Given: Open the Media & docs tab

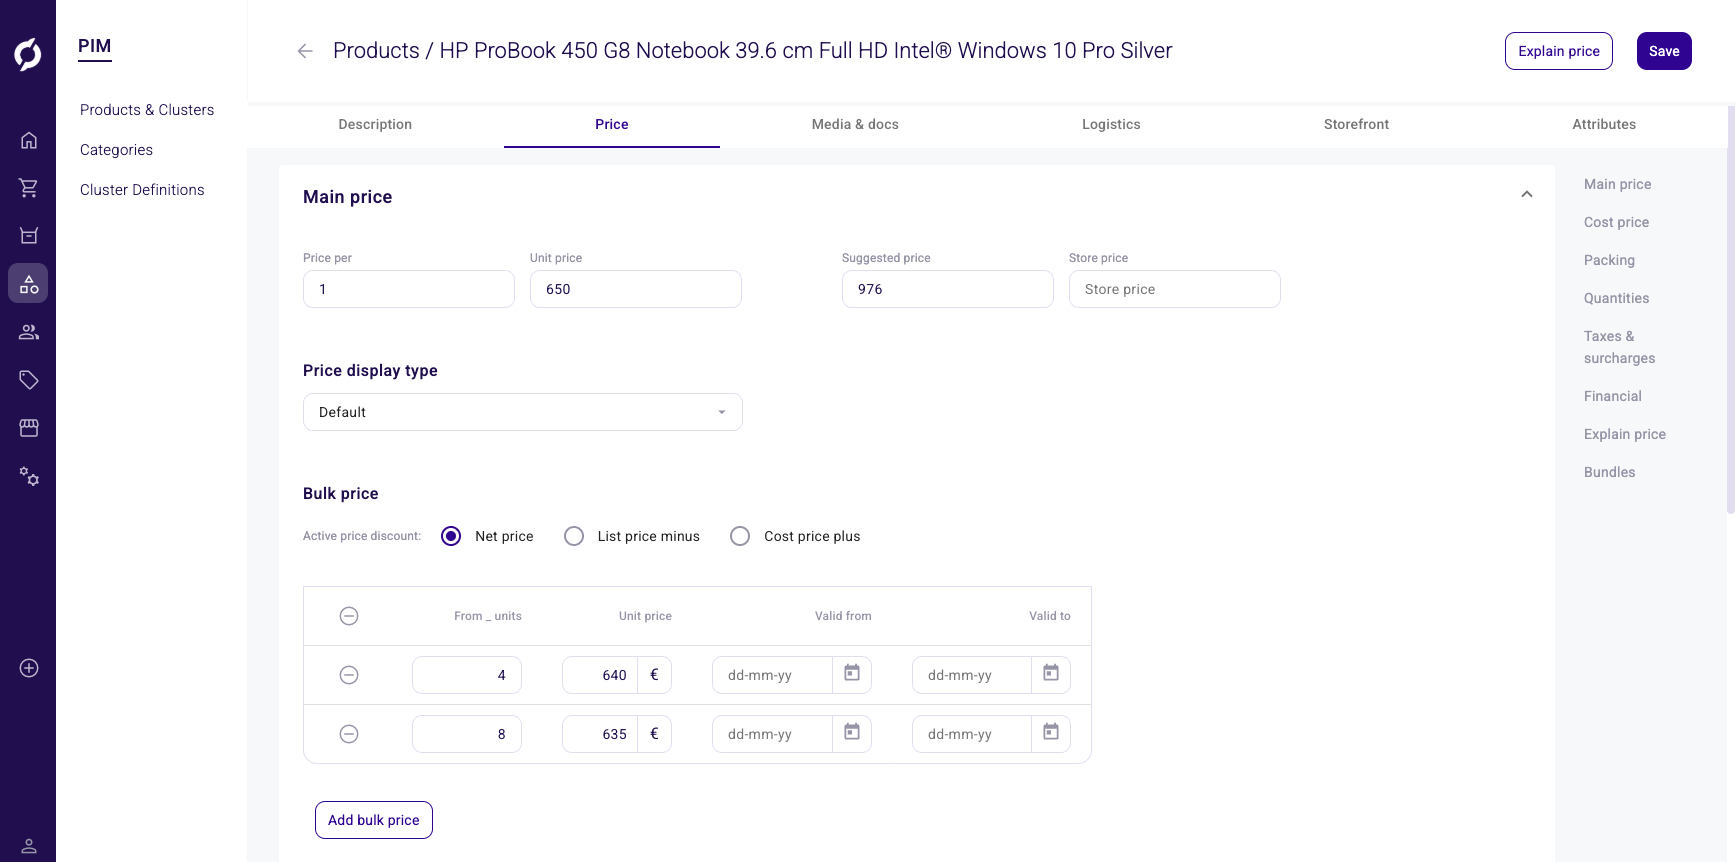Looking at the screenshot, I should [855, 124].
